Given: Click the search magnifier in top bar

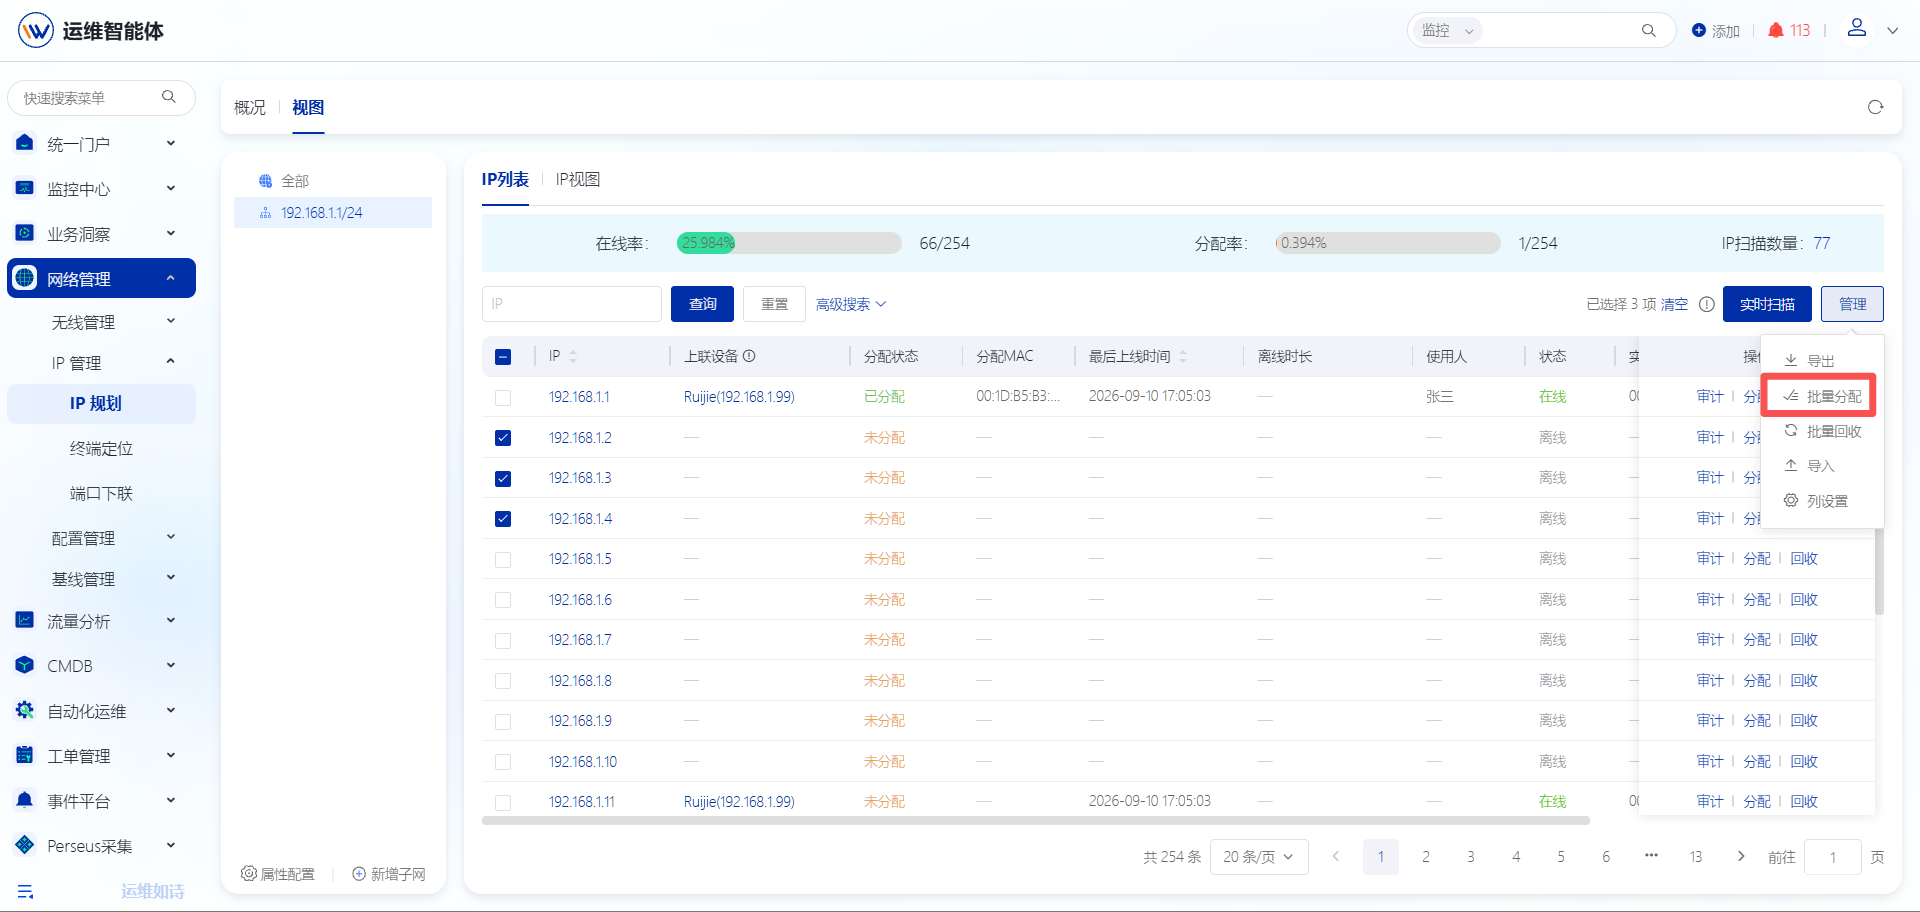Looking at the screenshot, I should (x=1648, y=31).
